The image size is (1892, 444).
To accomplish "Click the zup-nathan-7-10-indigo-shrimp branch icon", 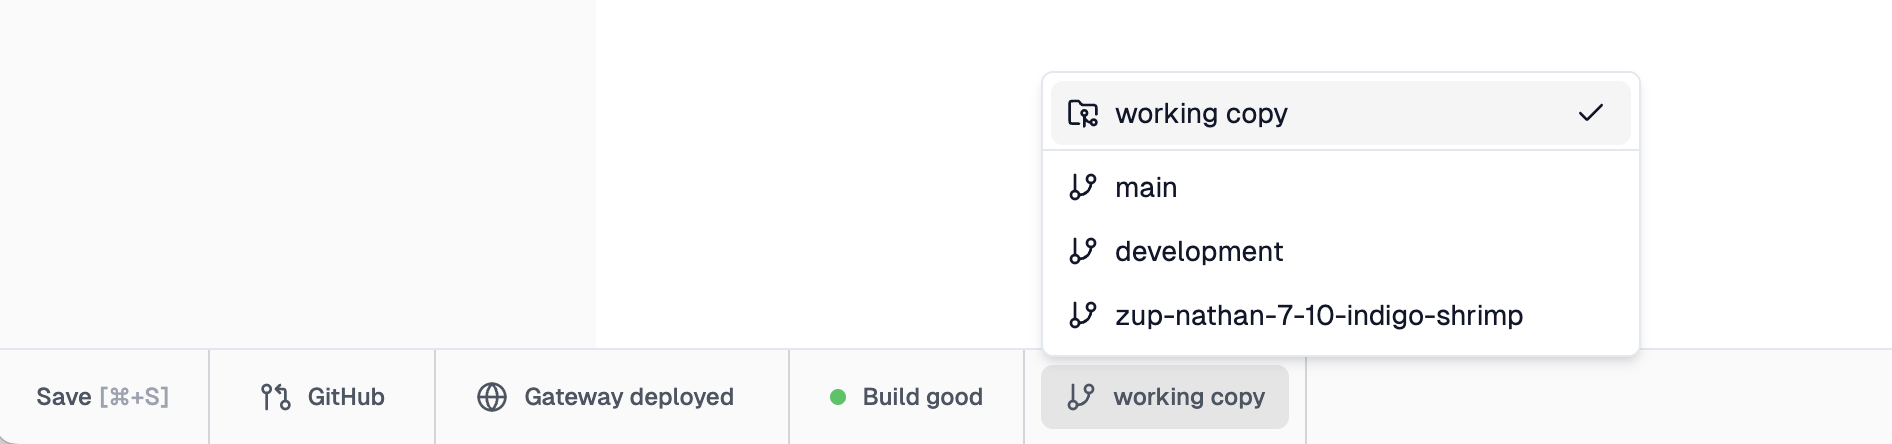I will [x=1083, y=315].
